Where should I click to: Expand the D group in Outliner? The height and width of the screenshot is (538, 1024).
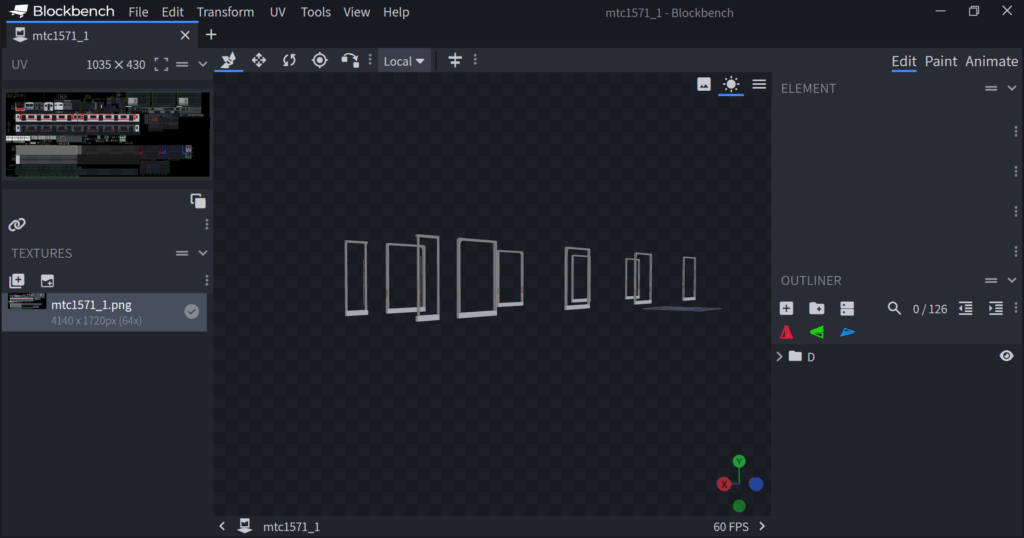(x=780, y=356)
